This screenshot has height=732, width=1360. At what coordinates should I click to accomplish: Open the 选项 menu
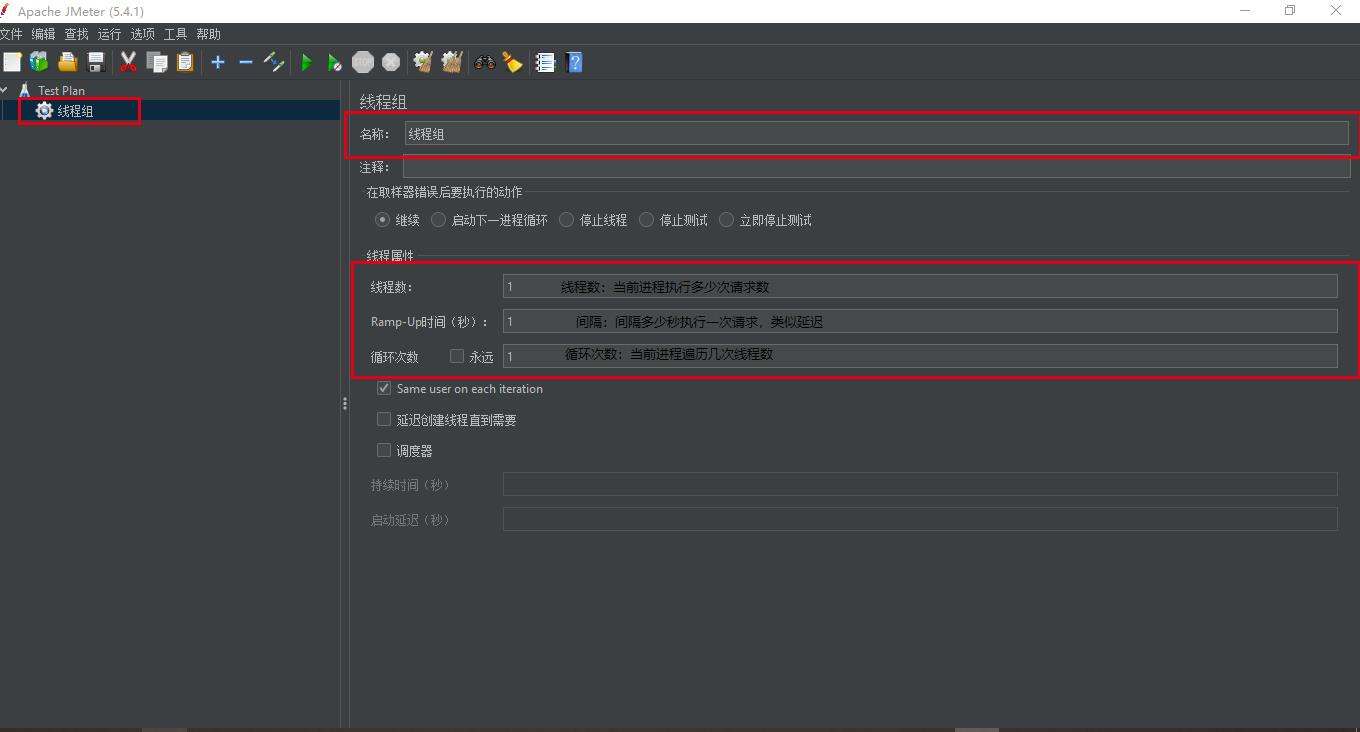click(142, 34)
